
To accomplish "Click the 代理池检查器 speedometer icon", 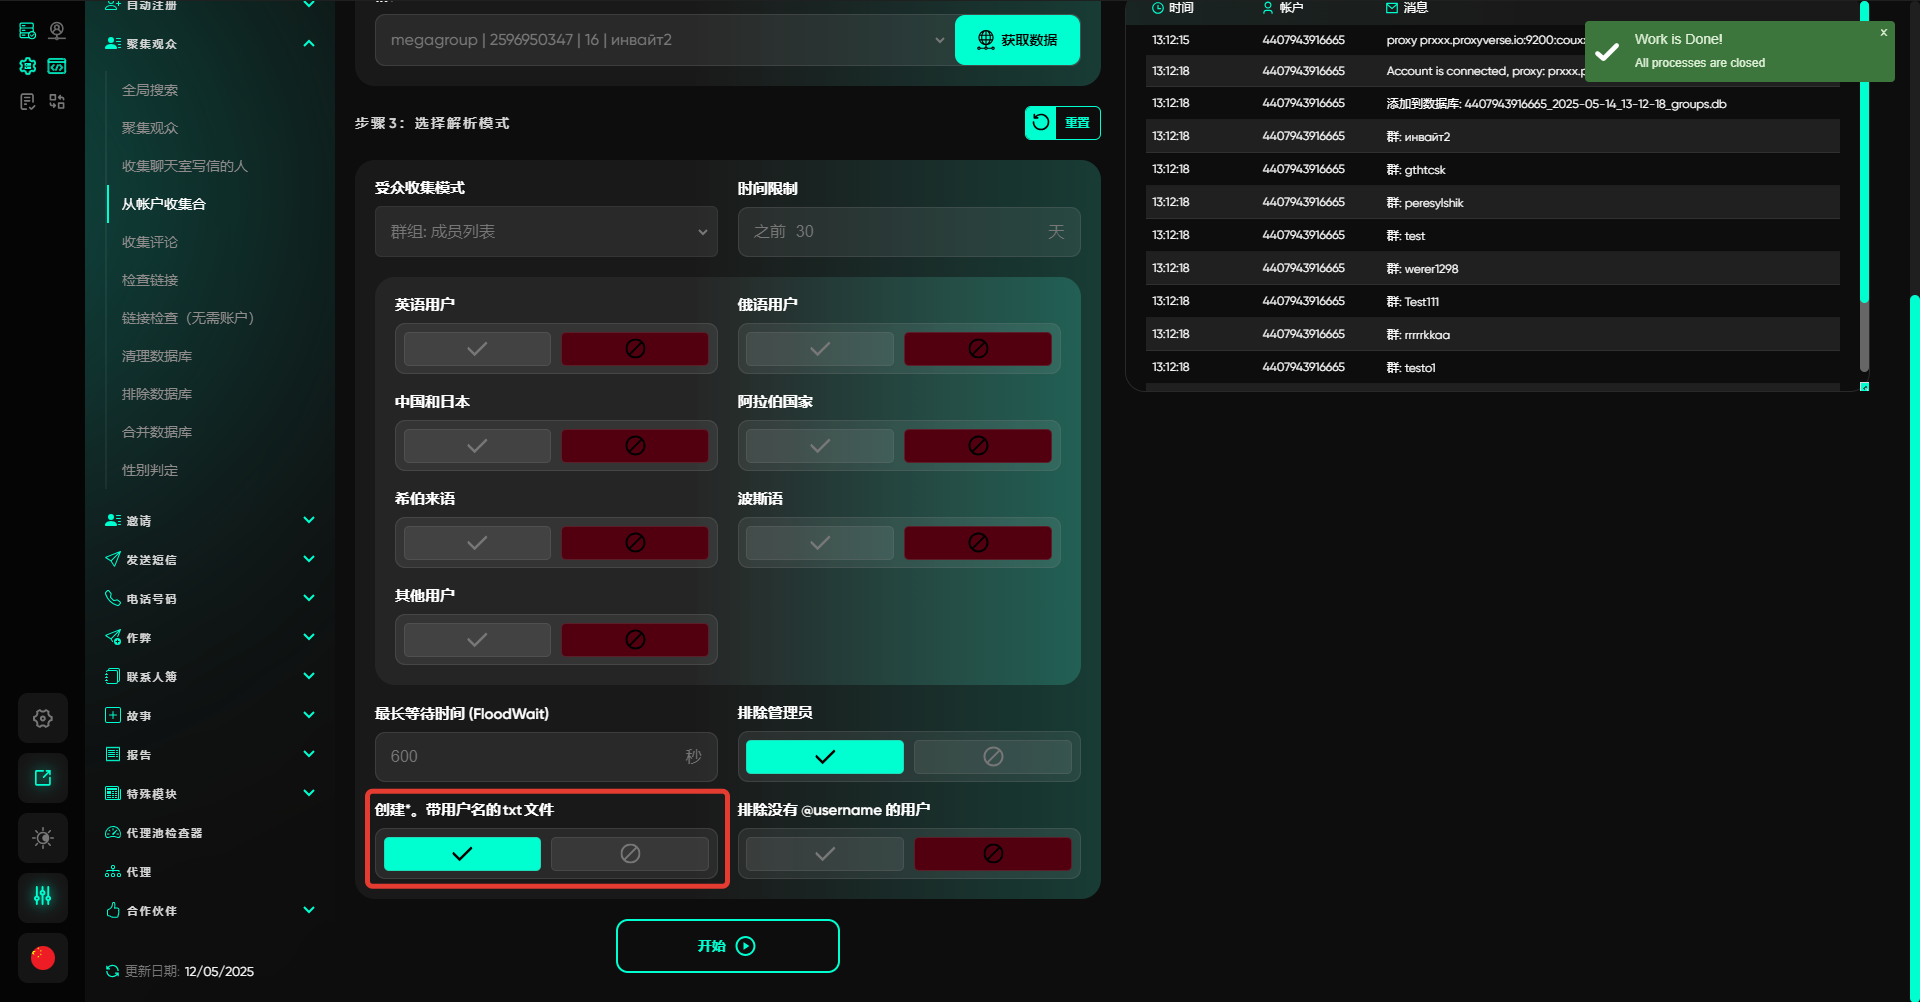I will click(113, 833).
